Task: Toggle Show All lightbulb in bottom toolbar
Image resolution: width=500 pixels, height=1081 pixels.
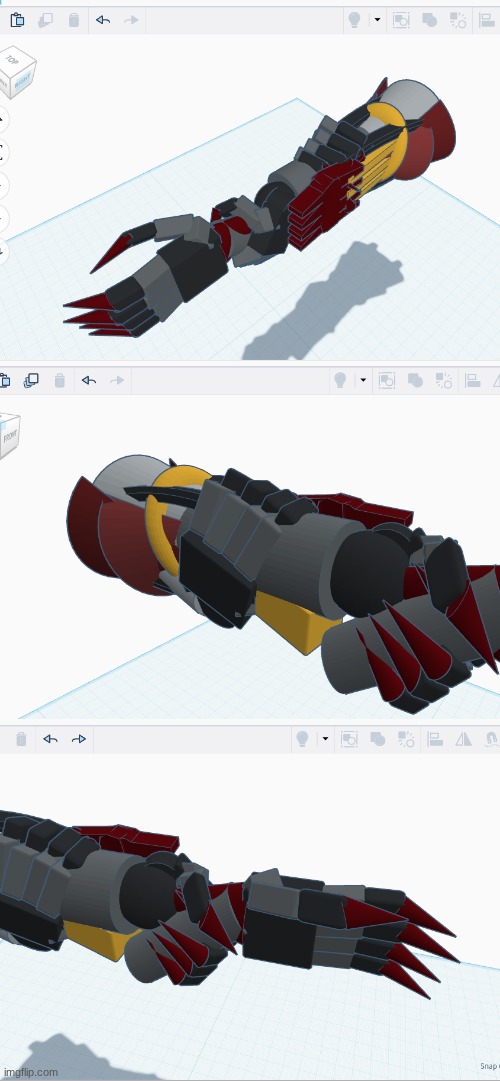Action: (301, 739)
